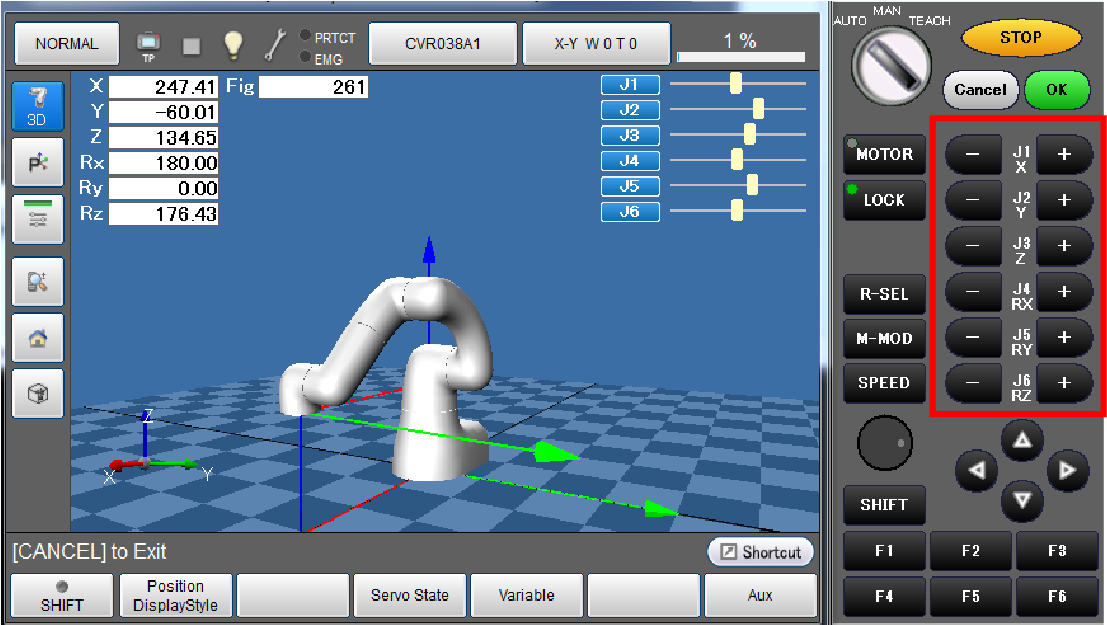Click the TP teach pendant icon
Screen dimensions: 1107x625
148,44
